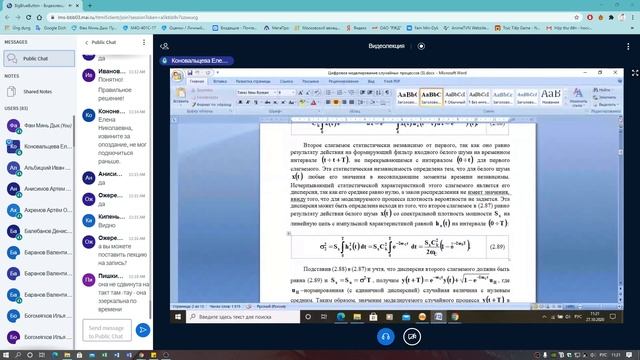Click Русский (Россия) in Word status bar
Screen dimensions: 640x360
(x=271, y=307)
